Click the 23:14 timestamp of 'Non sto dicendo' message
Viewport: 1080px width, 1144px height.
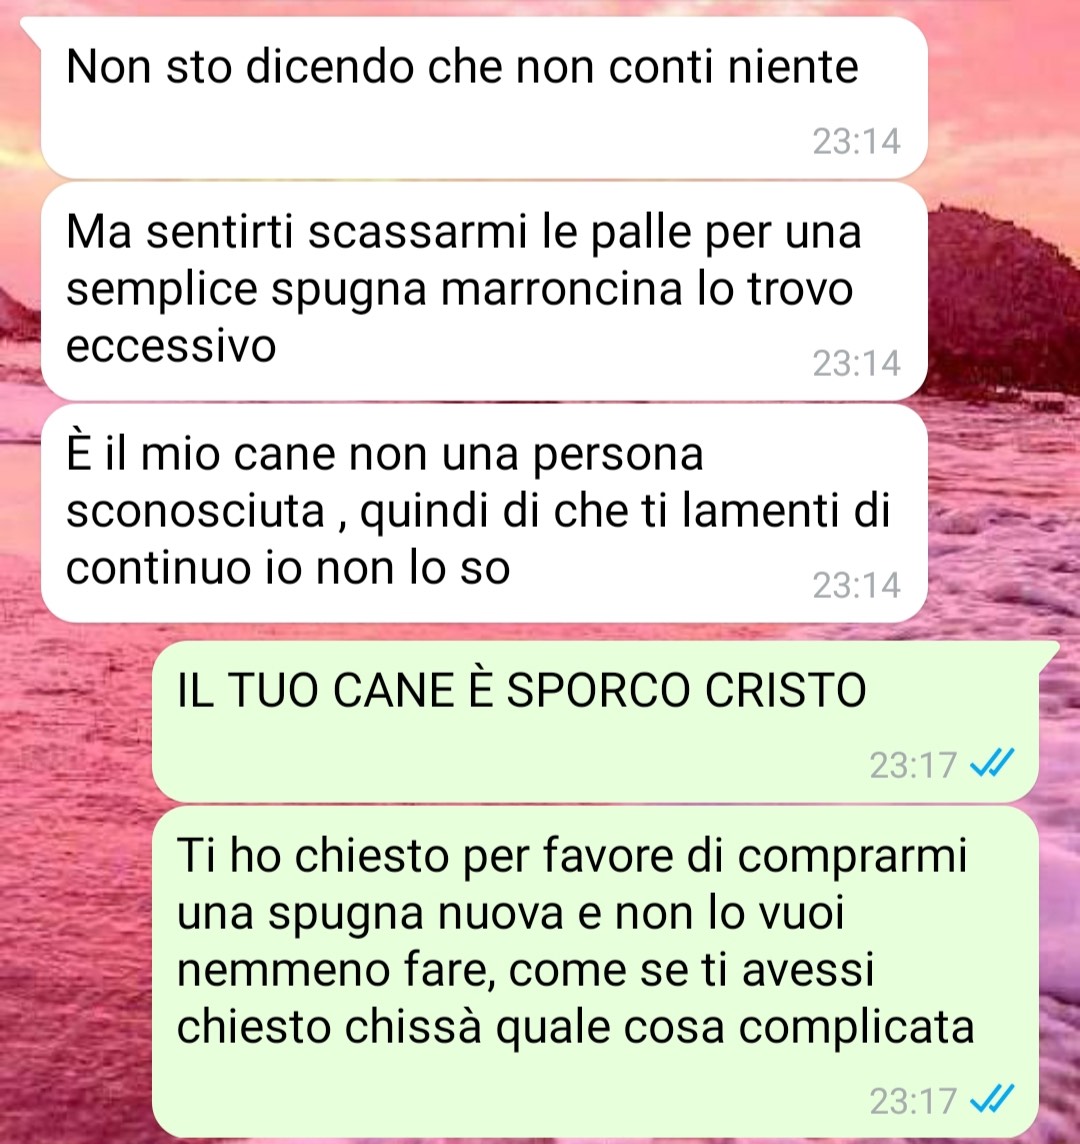pyautogui.click(x=857, y=142)
